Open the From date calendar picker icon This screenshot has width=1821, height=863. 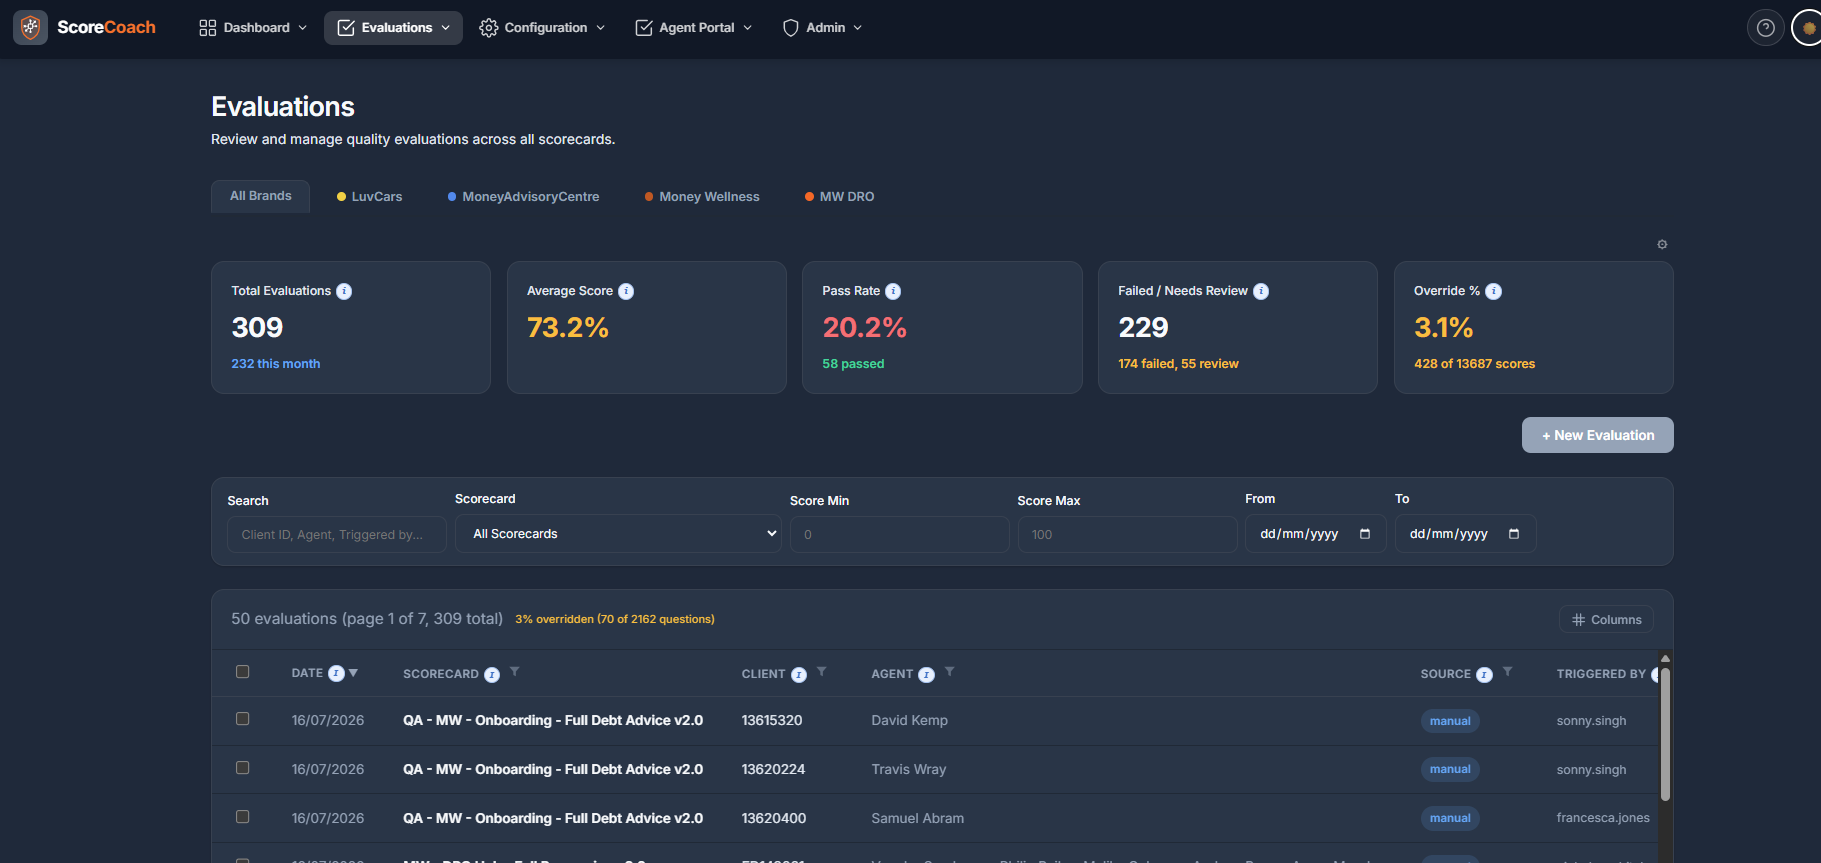coord(1365,534)
